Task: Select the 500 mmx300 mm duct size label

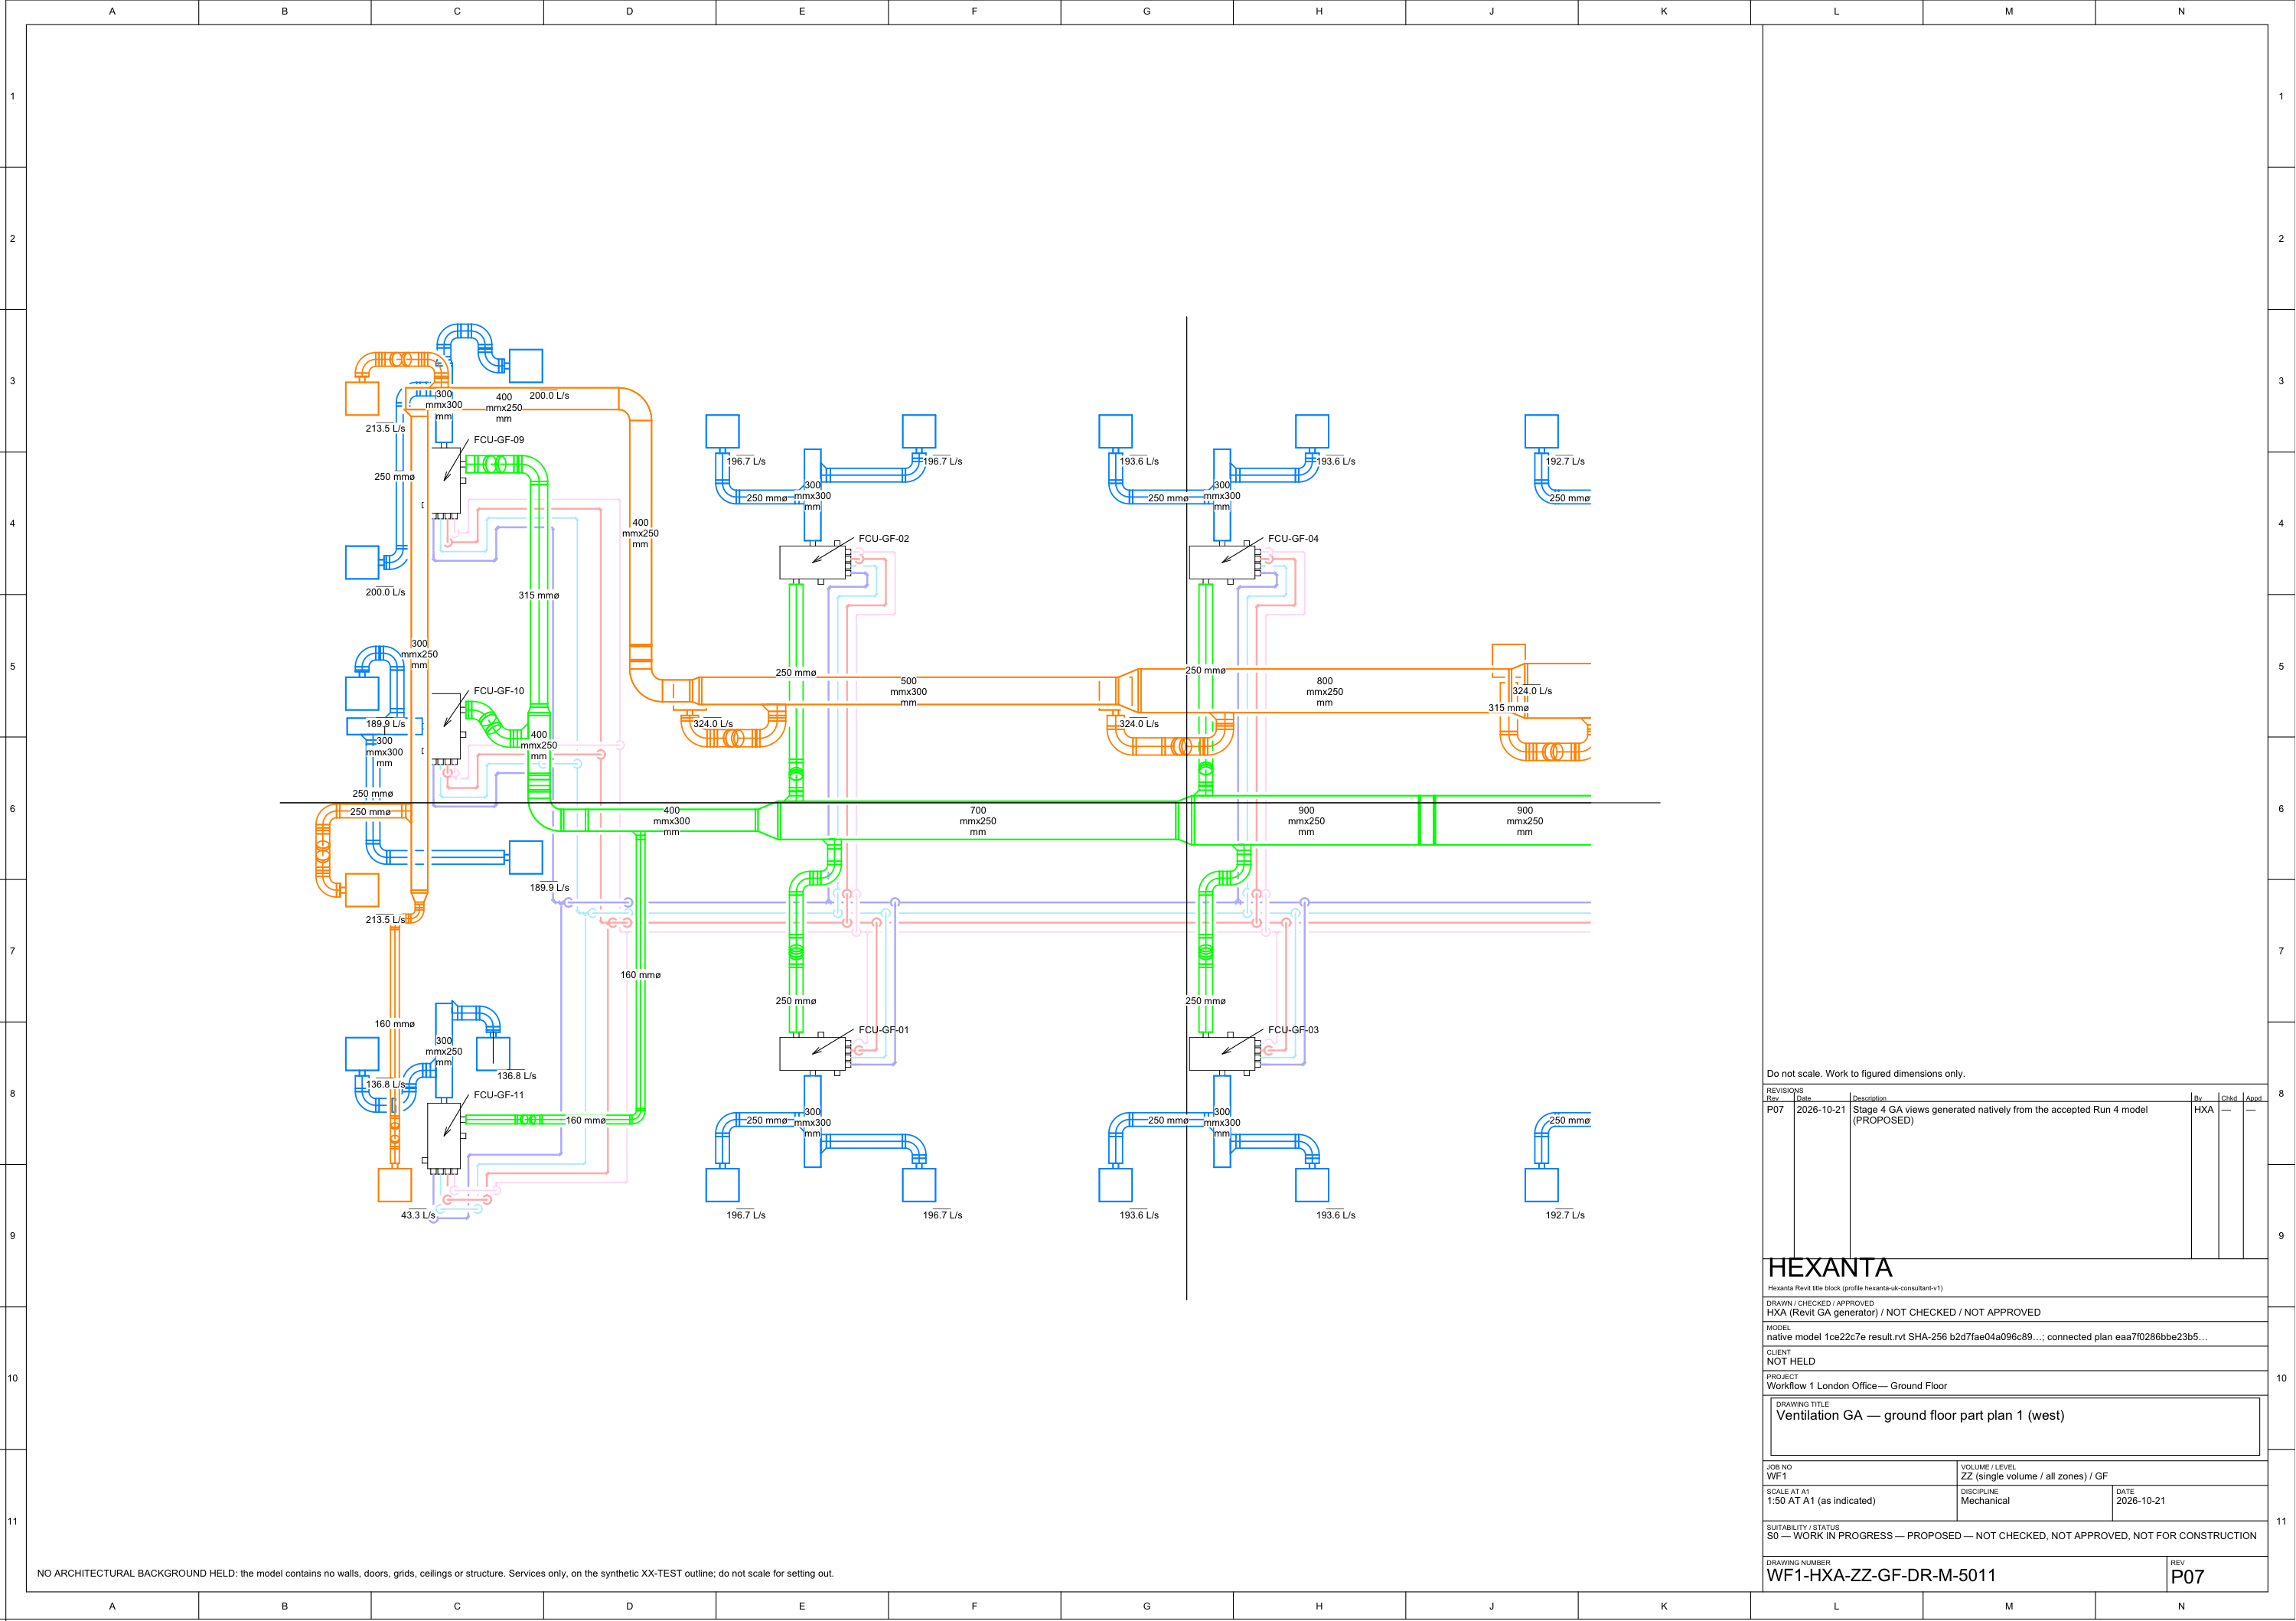Action: (908, 692)
